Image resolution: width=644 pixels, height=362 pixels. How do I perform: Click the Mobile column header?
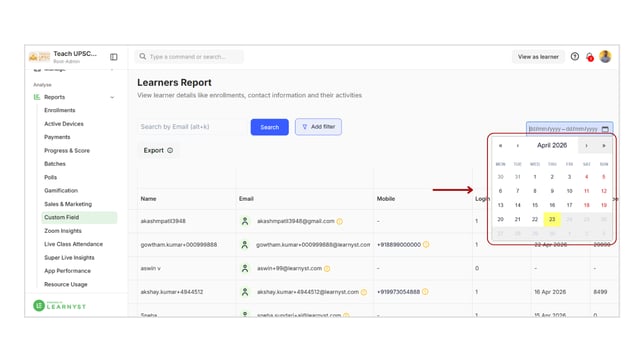click(386, 198)
